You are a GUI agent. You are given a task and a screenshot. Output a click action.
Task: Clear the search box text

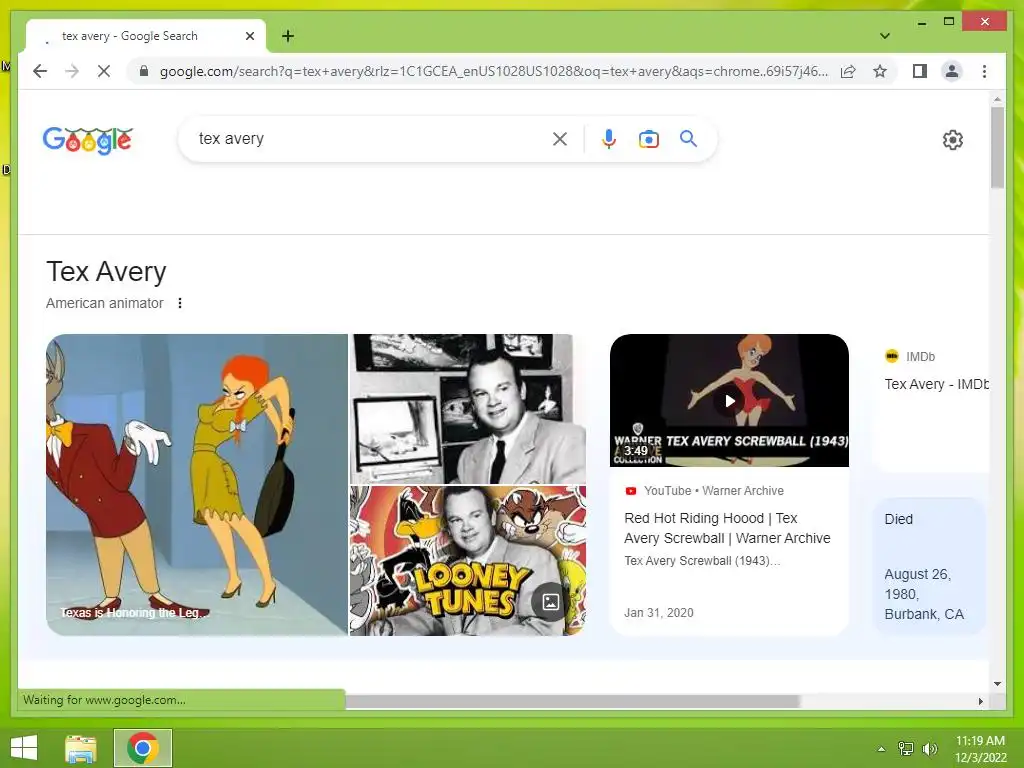click(560, 138)
